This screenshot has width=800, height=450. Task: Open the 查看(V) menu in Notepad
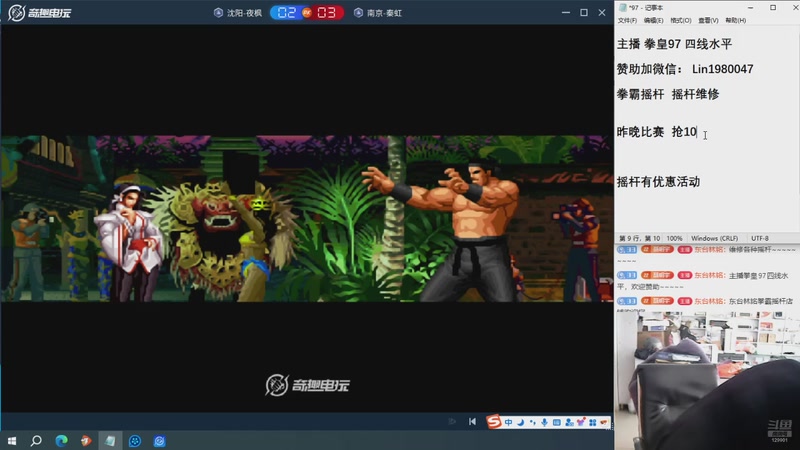coord(708,20)
